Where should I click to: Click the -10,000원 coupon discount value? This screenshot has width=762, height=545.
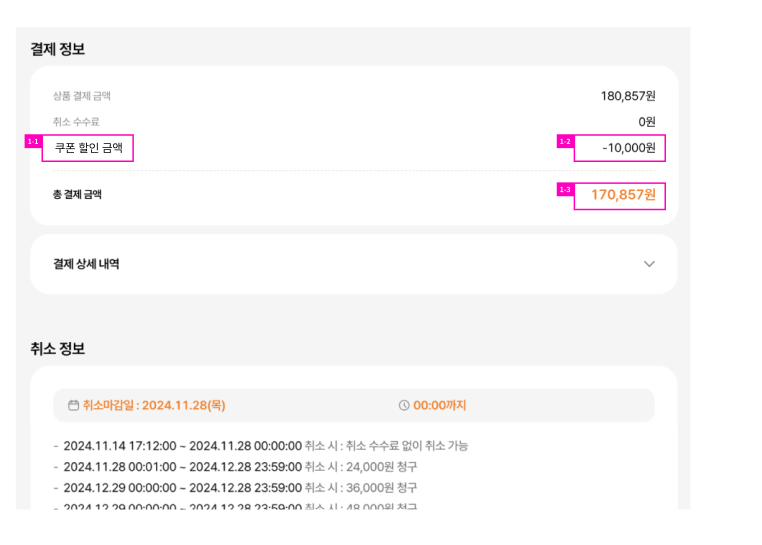click(x=629, y=148)
